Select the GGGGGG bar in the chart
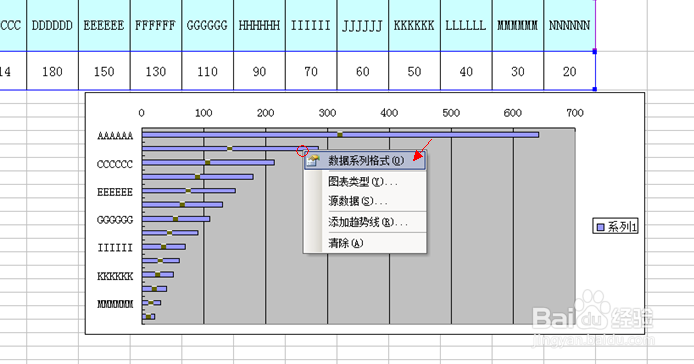 pyautogui.click(x=176, y=219)
